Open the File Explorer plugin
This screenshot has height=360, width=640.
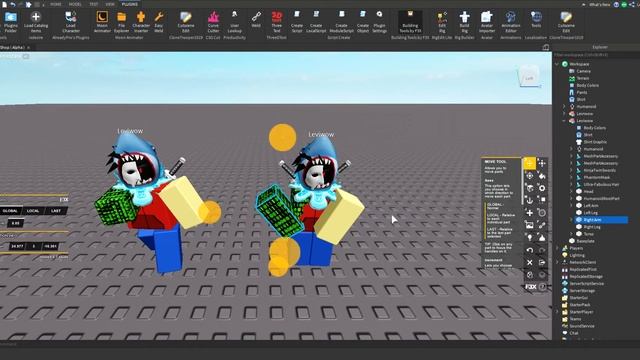pos(121,22)
